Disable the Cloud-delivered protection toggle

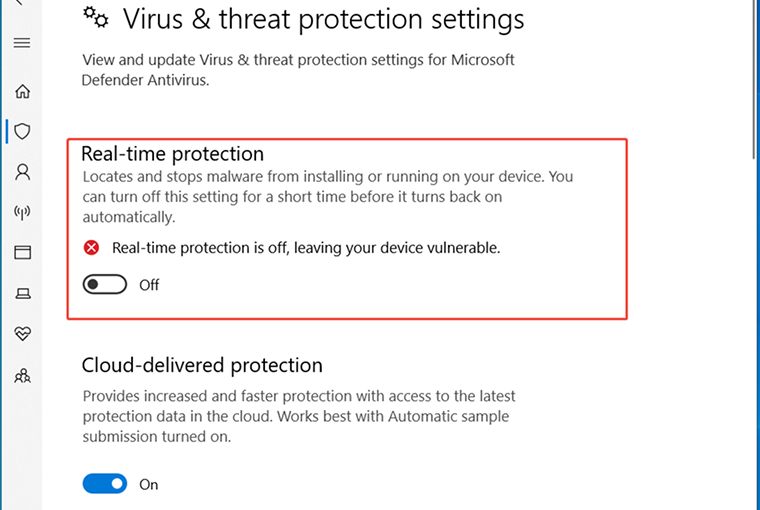(105, 484)
